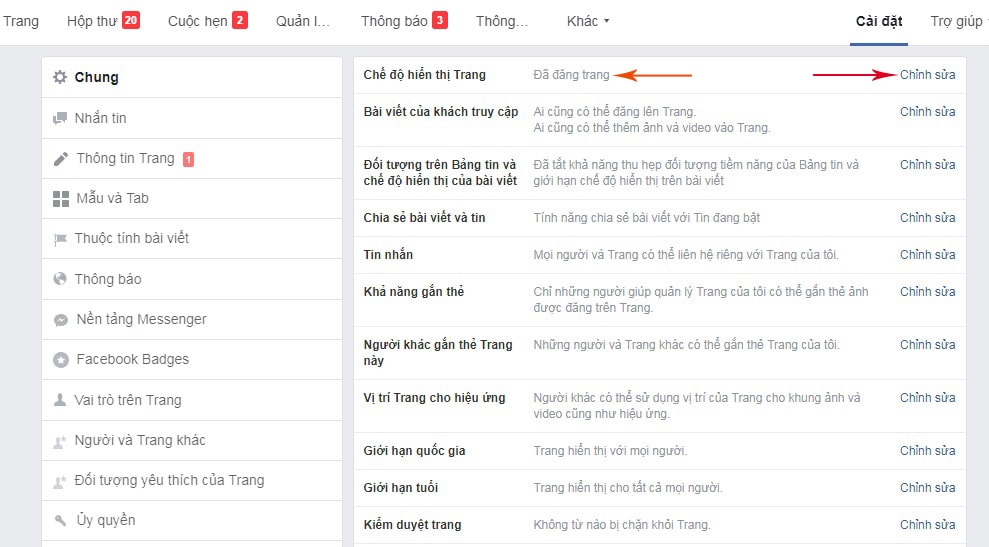Image resolution: width=989 pixels, height=547 pixels.
Task: Click the Kiểm duyệt trang label
Action: pos(413,525)
